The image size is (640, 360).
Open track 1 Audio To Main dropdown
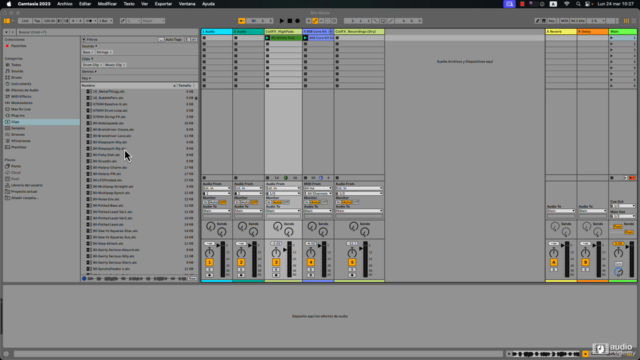[217, 211]
